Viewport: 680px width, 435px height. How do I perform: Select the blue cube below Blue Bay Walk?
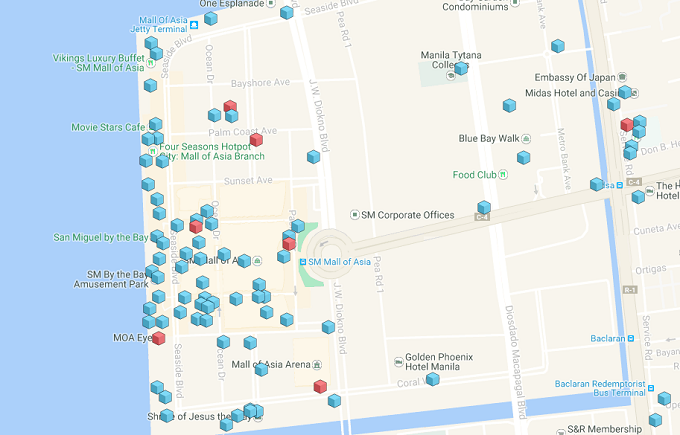(523, 157)
